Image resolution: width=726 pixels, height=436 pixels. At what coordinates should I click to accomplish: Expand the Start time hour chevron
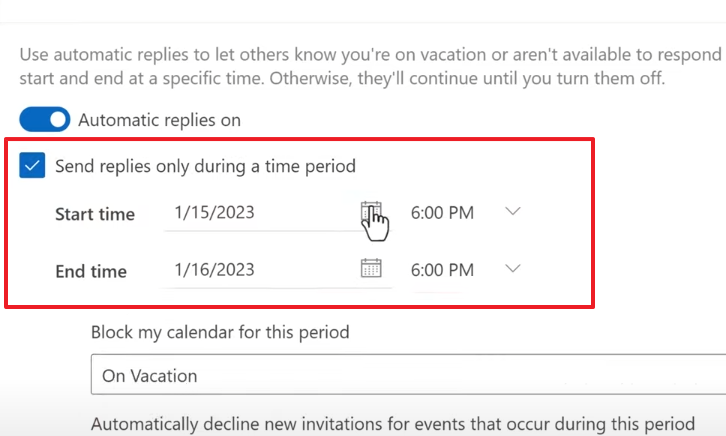[x=513, y=212]
